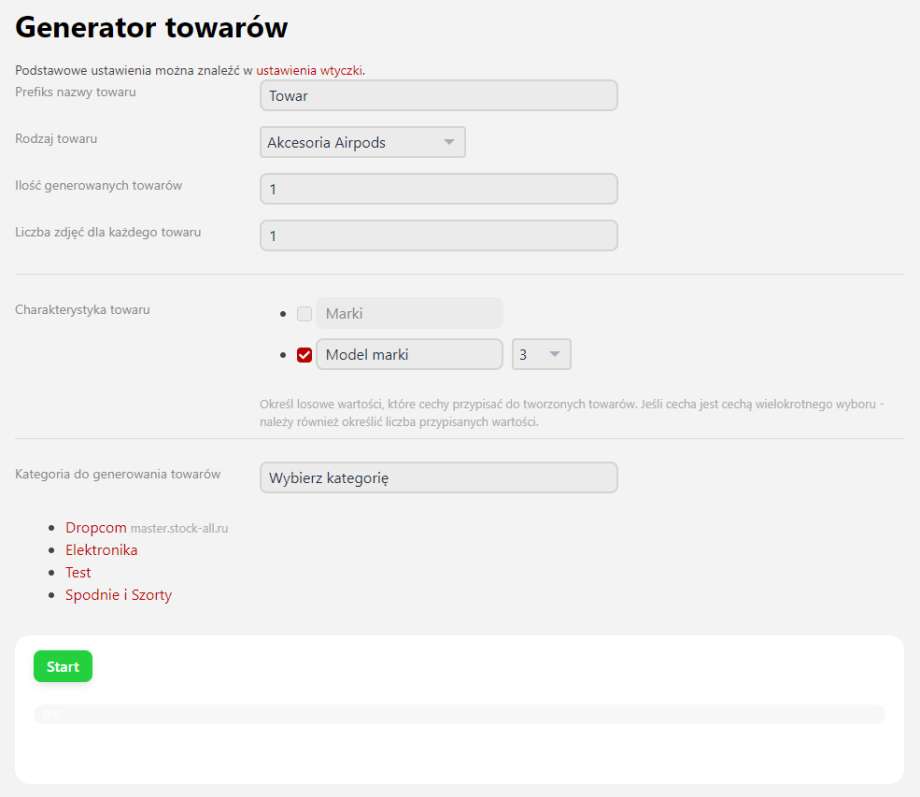This screenshot has height=797, width=920.
Task: Focus the Ilość generowanych towarów field
Action: click(x=438, y=189)
